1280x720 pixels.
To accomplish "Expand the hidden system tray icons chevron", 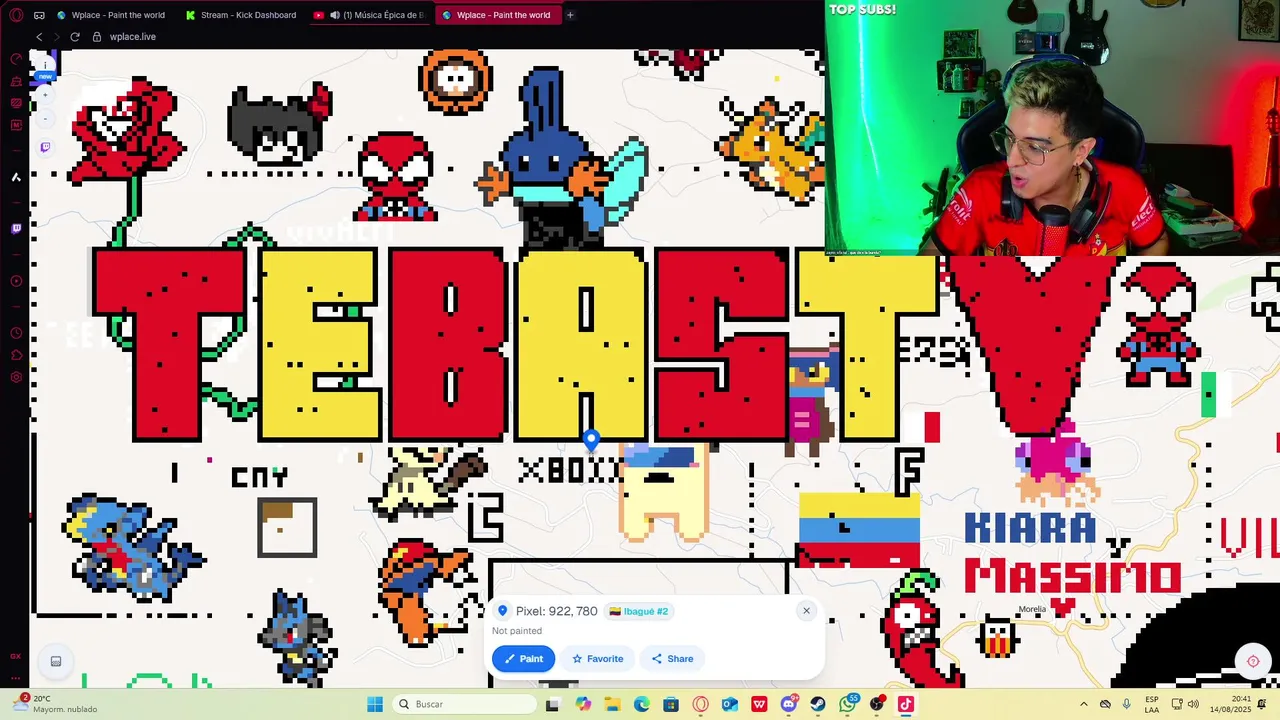I will 1084,704.
